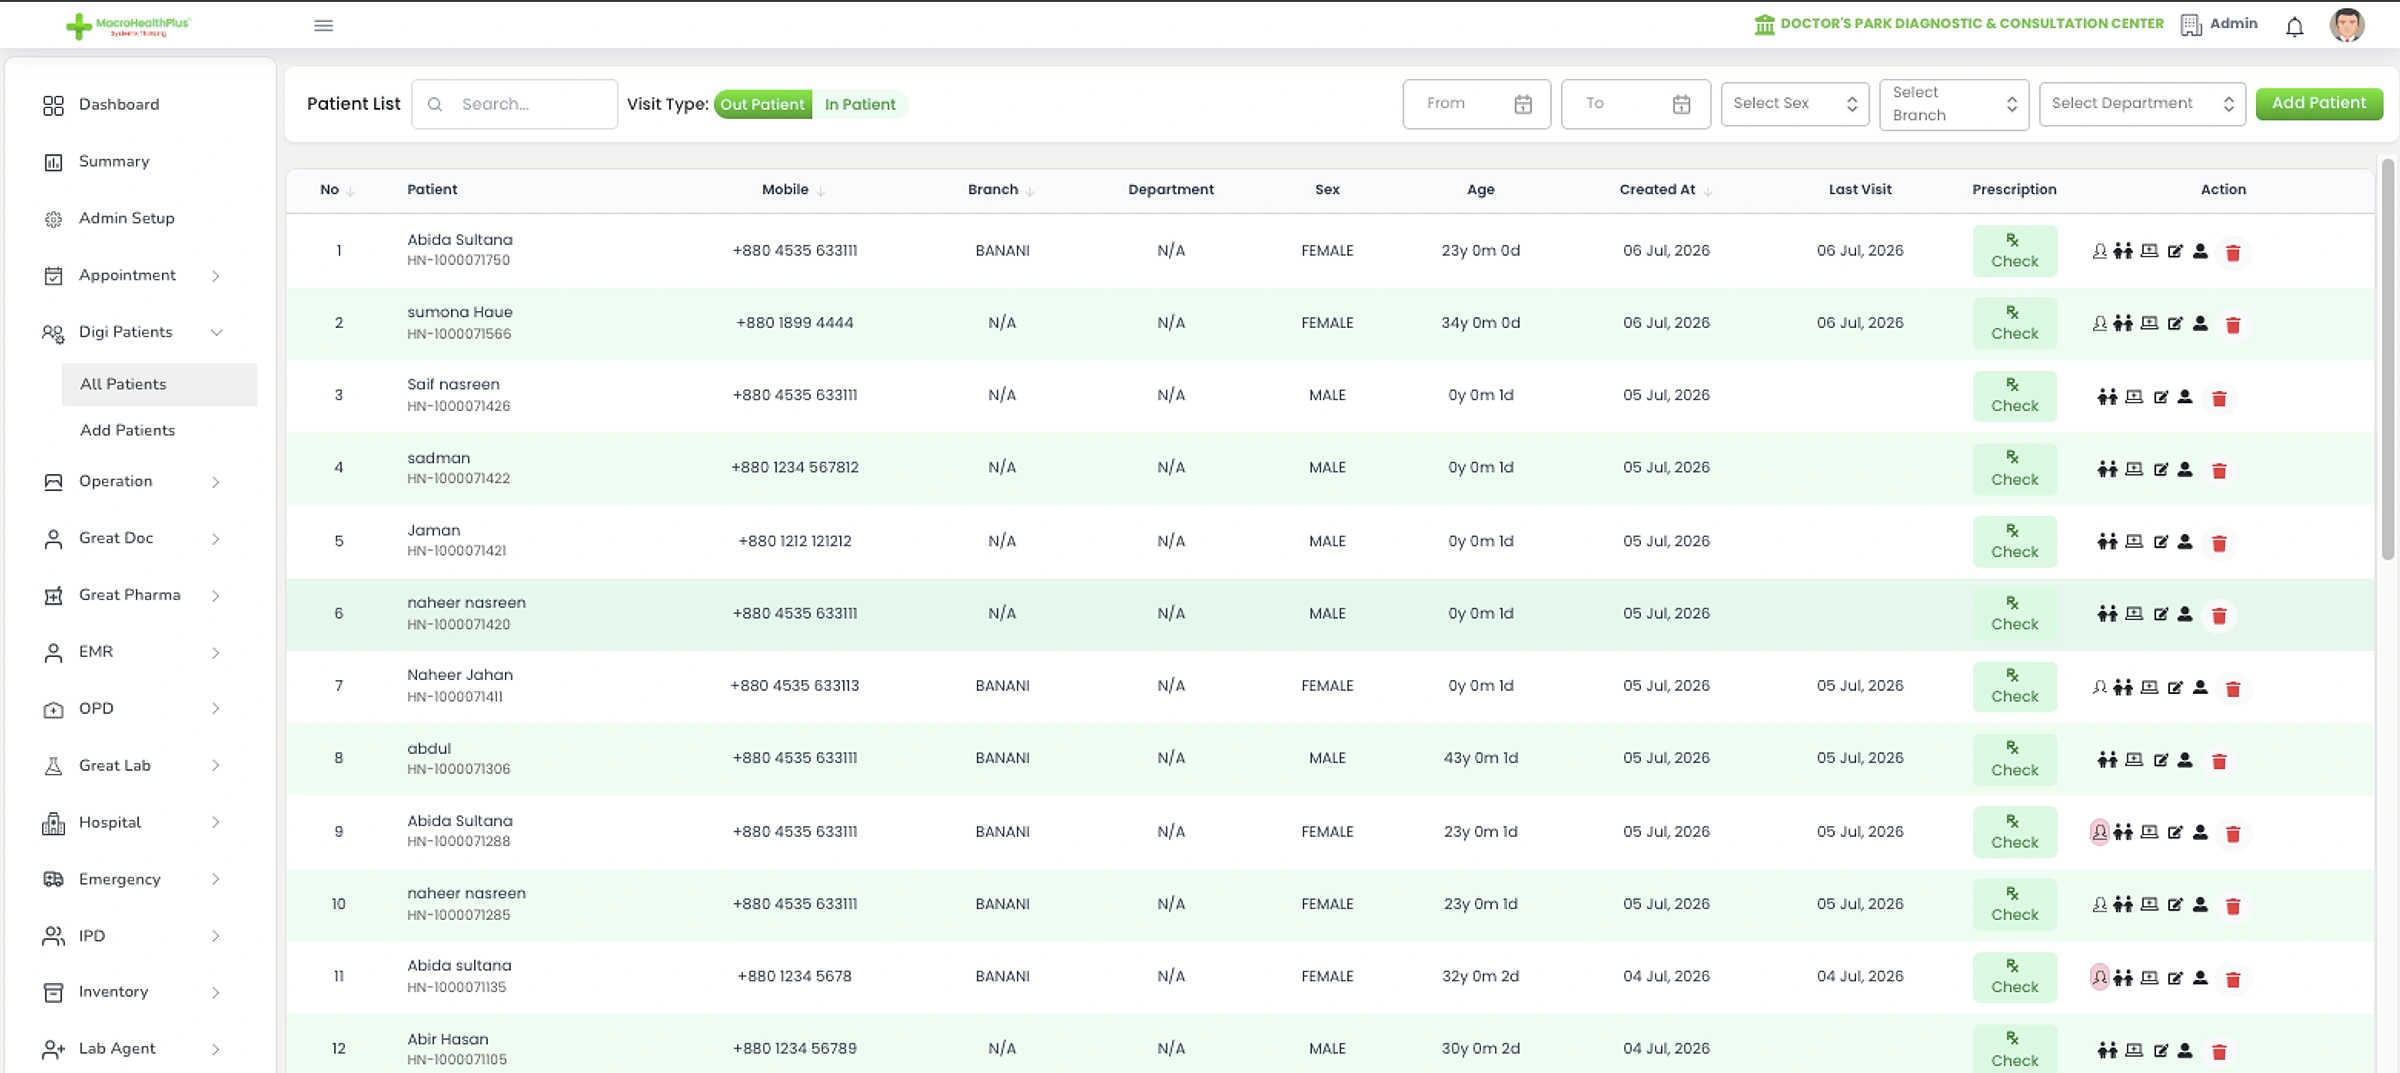Viewport: 2400px width, 1073px height.
Task: Open the notification bell
Action: [x=2294, y=26]
